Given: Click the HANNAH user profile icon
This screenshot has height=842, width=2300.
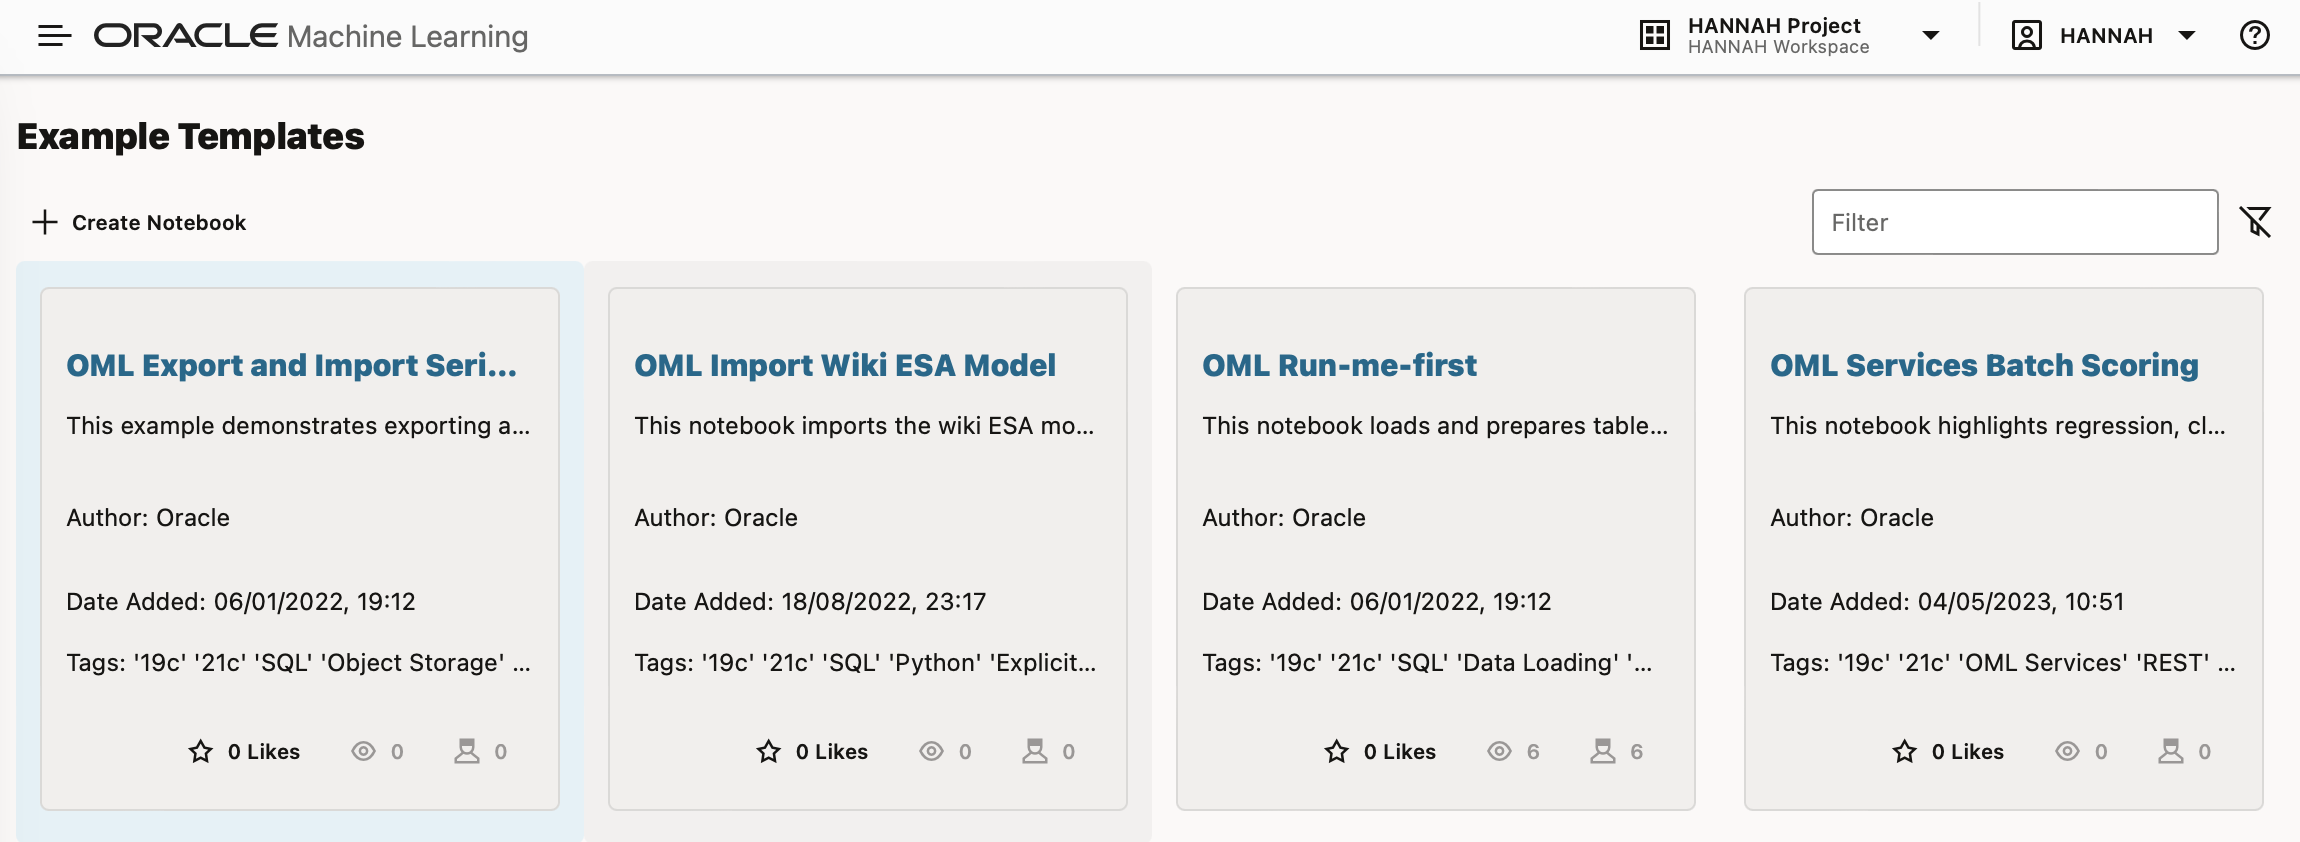Looking at the screenshot, I should click(2026, 36).
